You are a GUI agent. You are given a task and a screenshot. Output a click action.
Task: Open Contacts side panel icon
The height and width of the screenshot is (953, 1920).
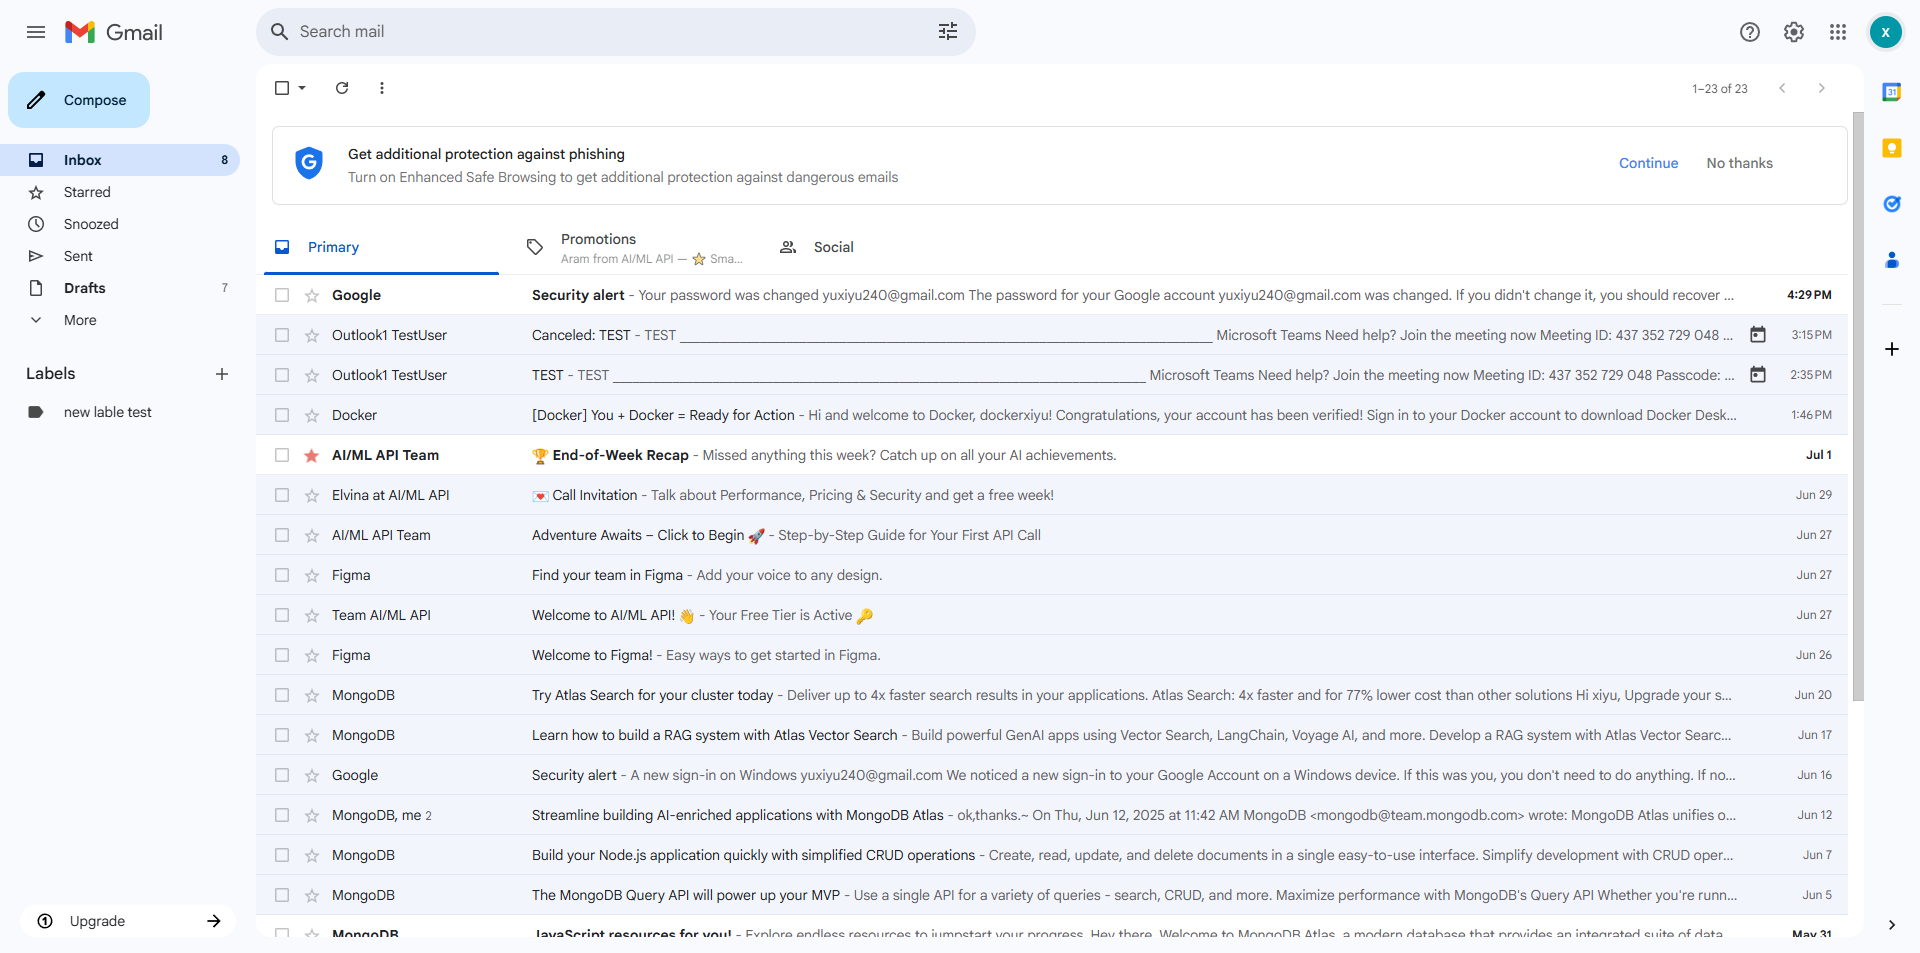pos(1891,260)
